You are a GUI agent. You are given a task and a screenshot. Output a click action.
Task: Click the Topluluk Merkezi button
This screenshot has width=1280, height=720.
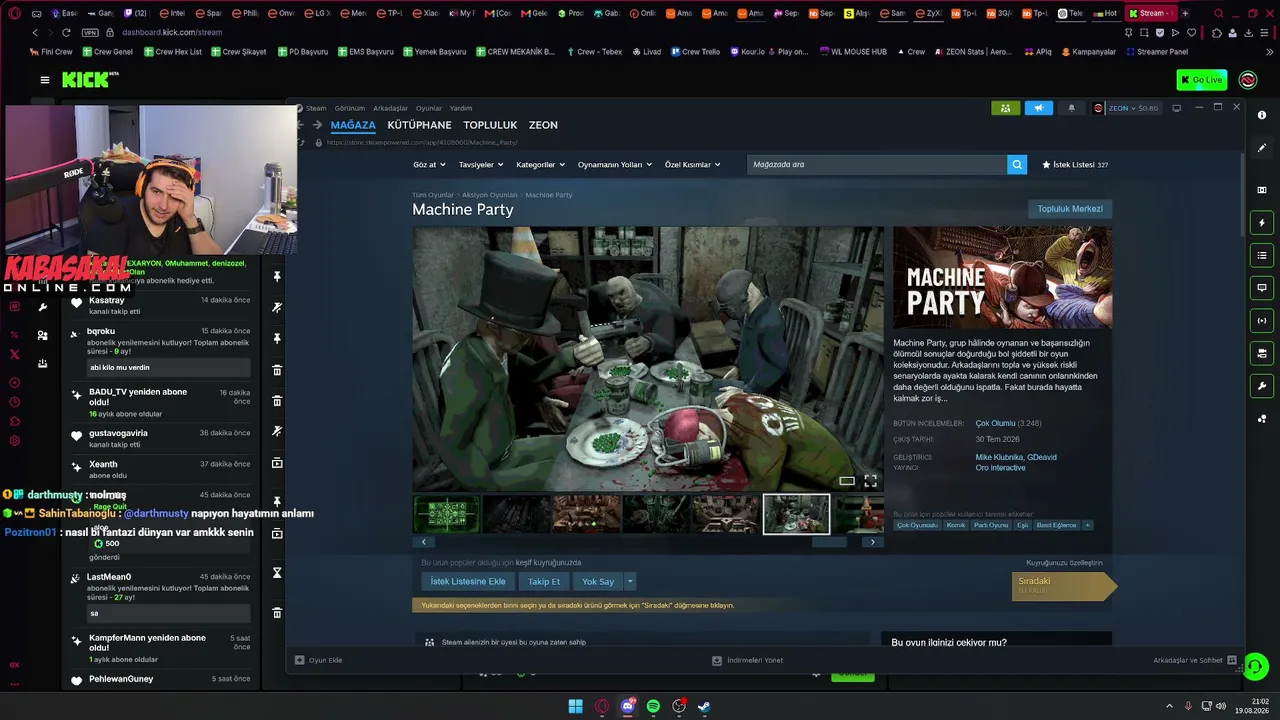[1070, 209]
